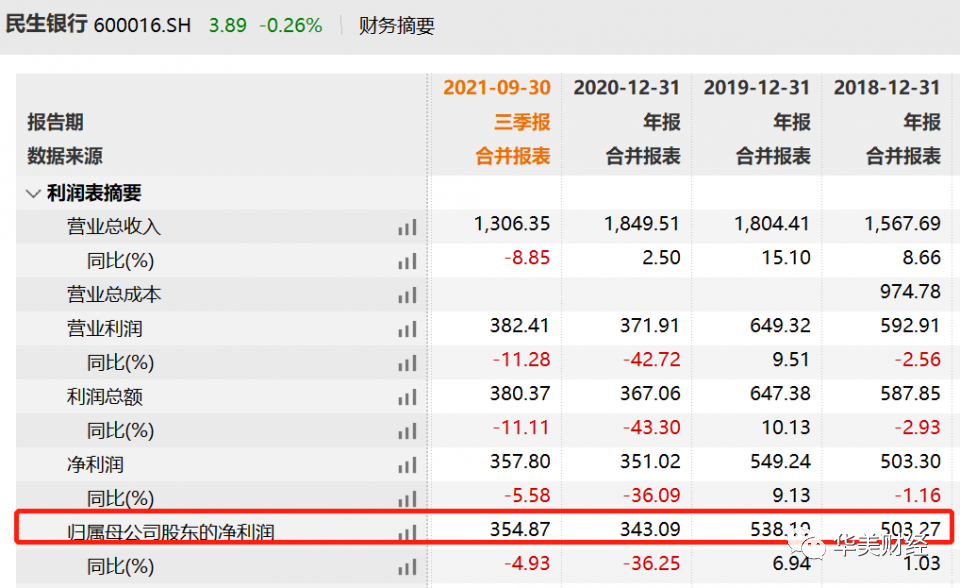Screen dimensions: 960x588
Task: Click operating profit growth -42.72
Action: point(651,360)
